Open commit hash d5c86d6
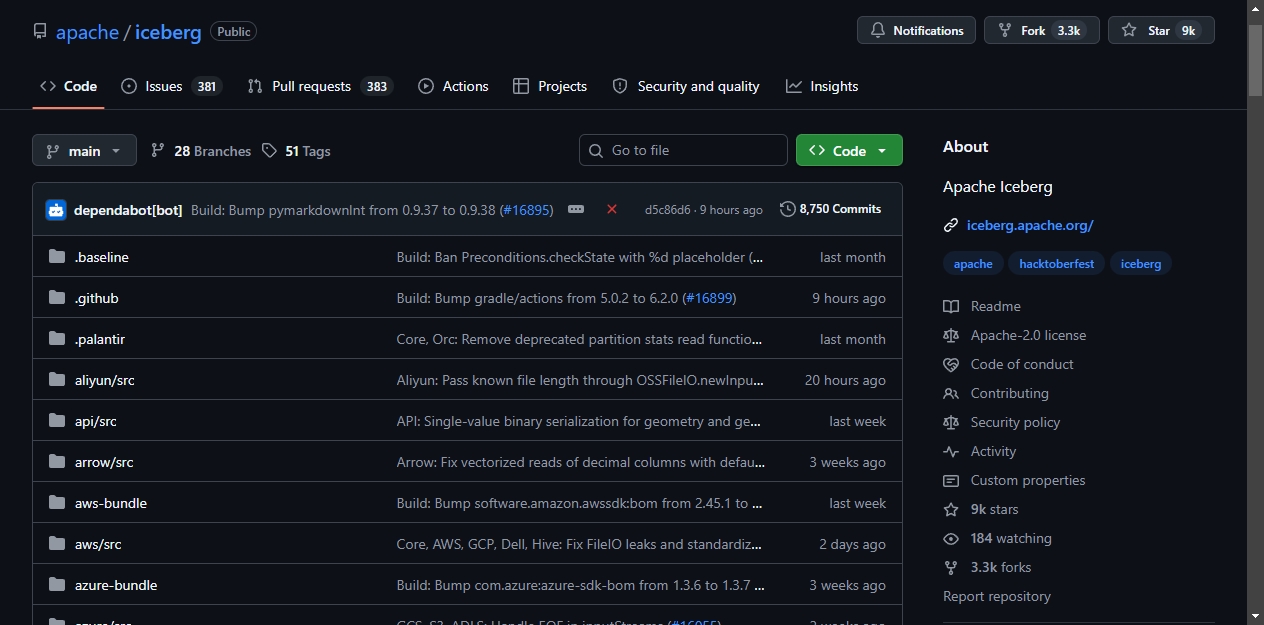 (x=668, y=210)
